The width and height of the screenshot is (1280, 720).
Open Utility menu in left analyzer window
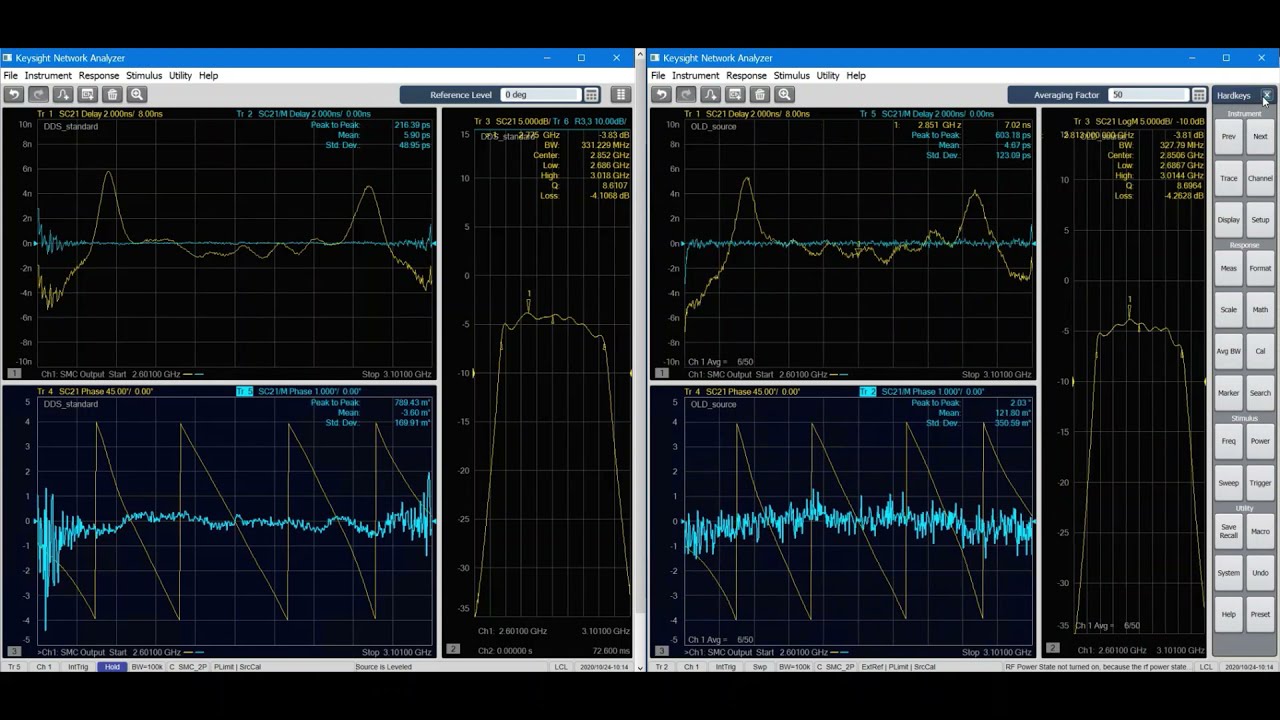[x=180, y=75]
